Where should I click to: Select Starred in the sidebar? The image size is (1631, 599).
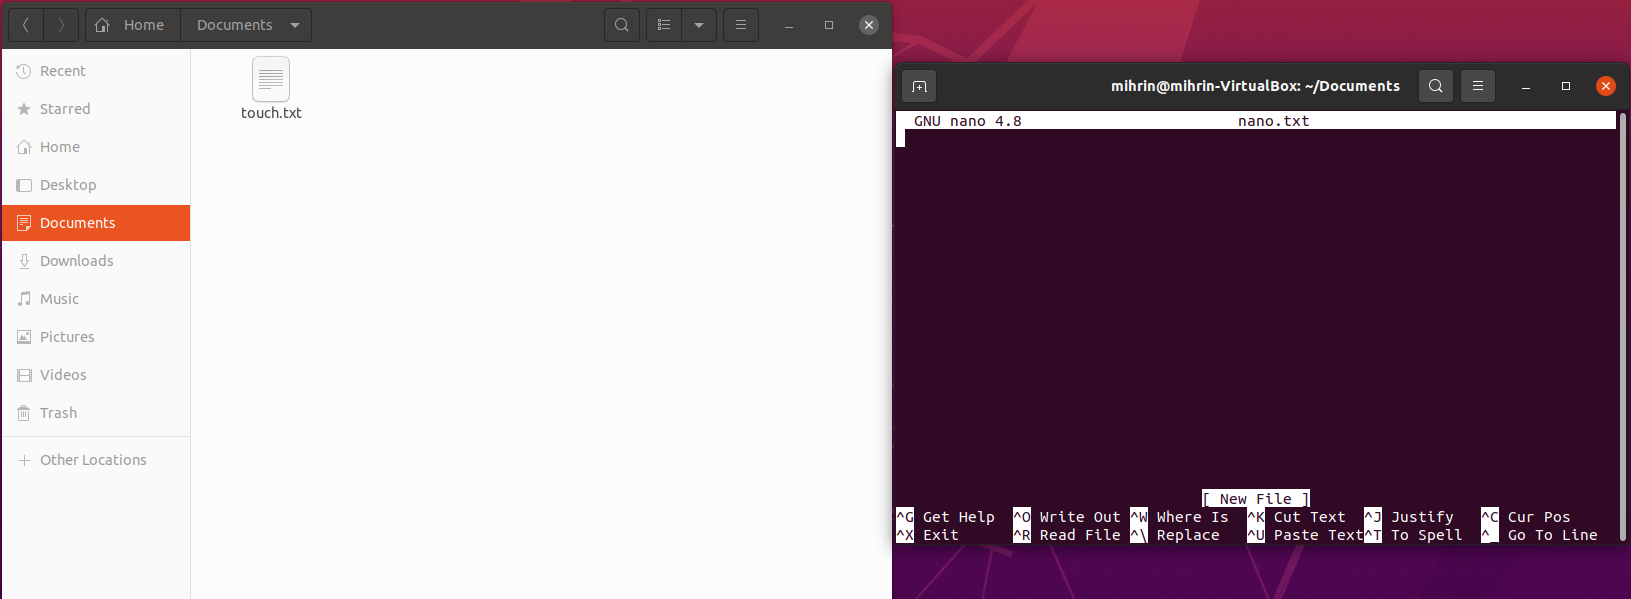64,109
